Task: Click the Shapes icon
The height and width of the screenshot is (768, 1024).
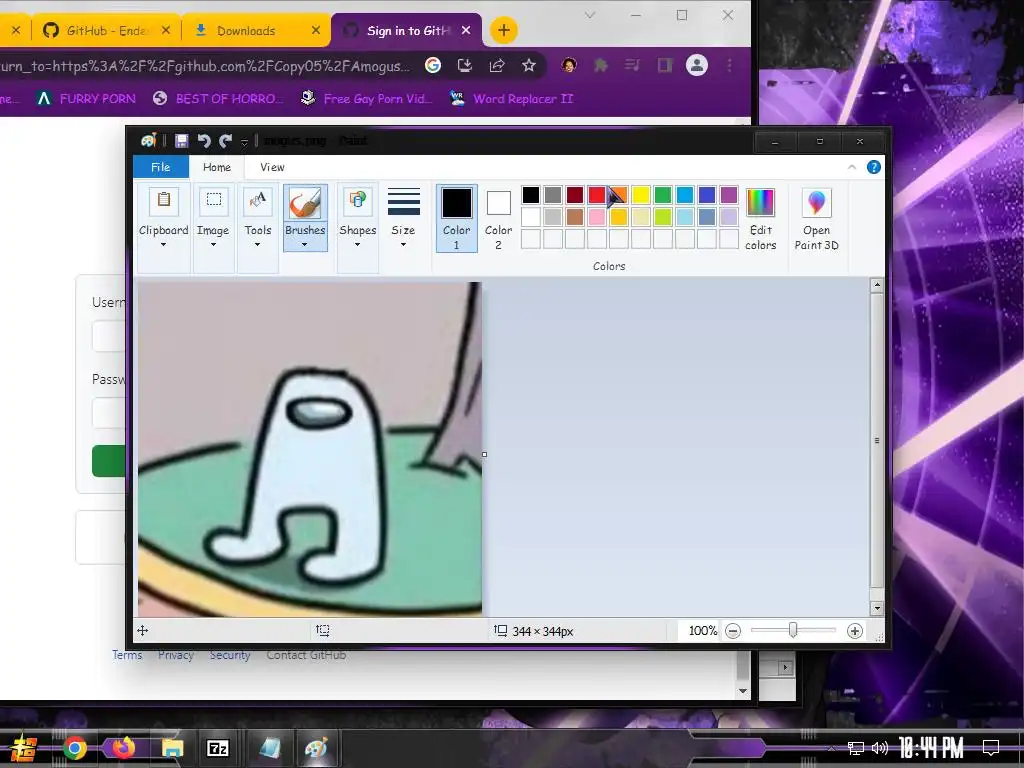Action: click(357, 200)
